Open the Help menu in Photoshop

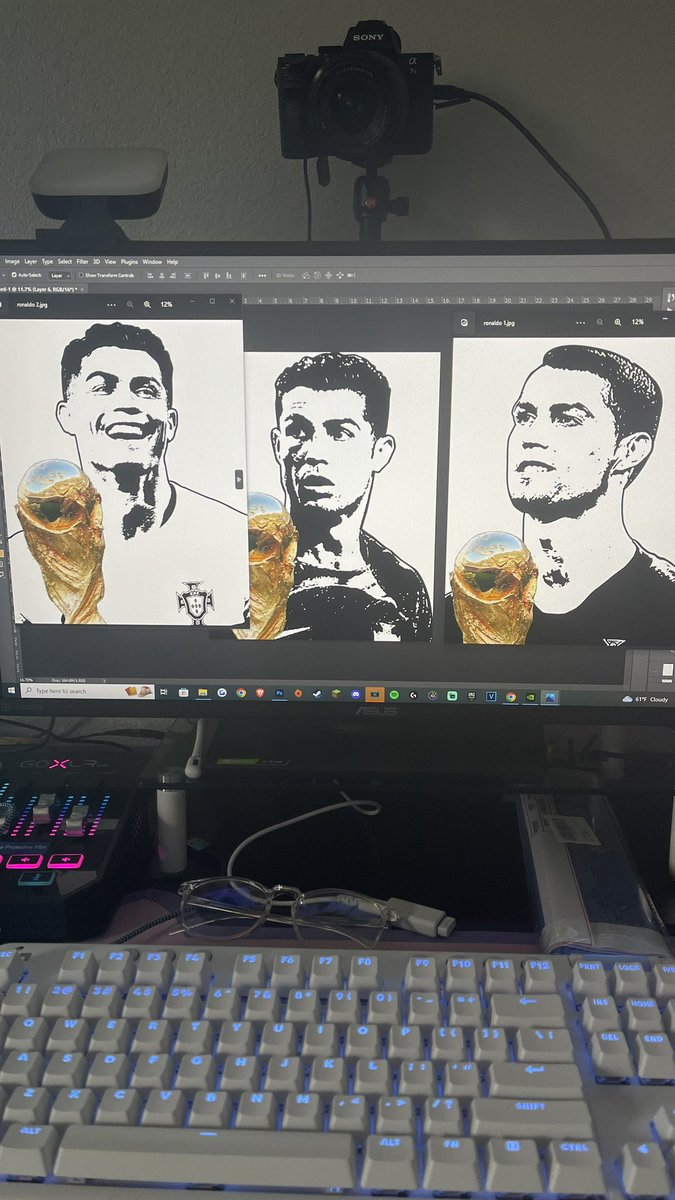point(172,262)
